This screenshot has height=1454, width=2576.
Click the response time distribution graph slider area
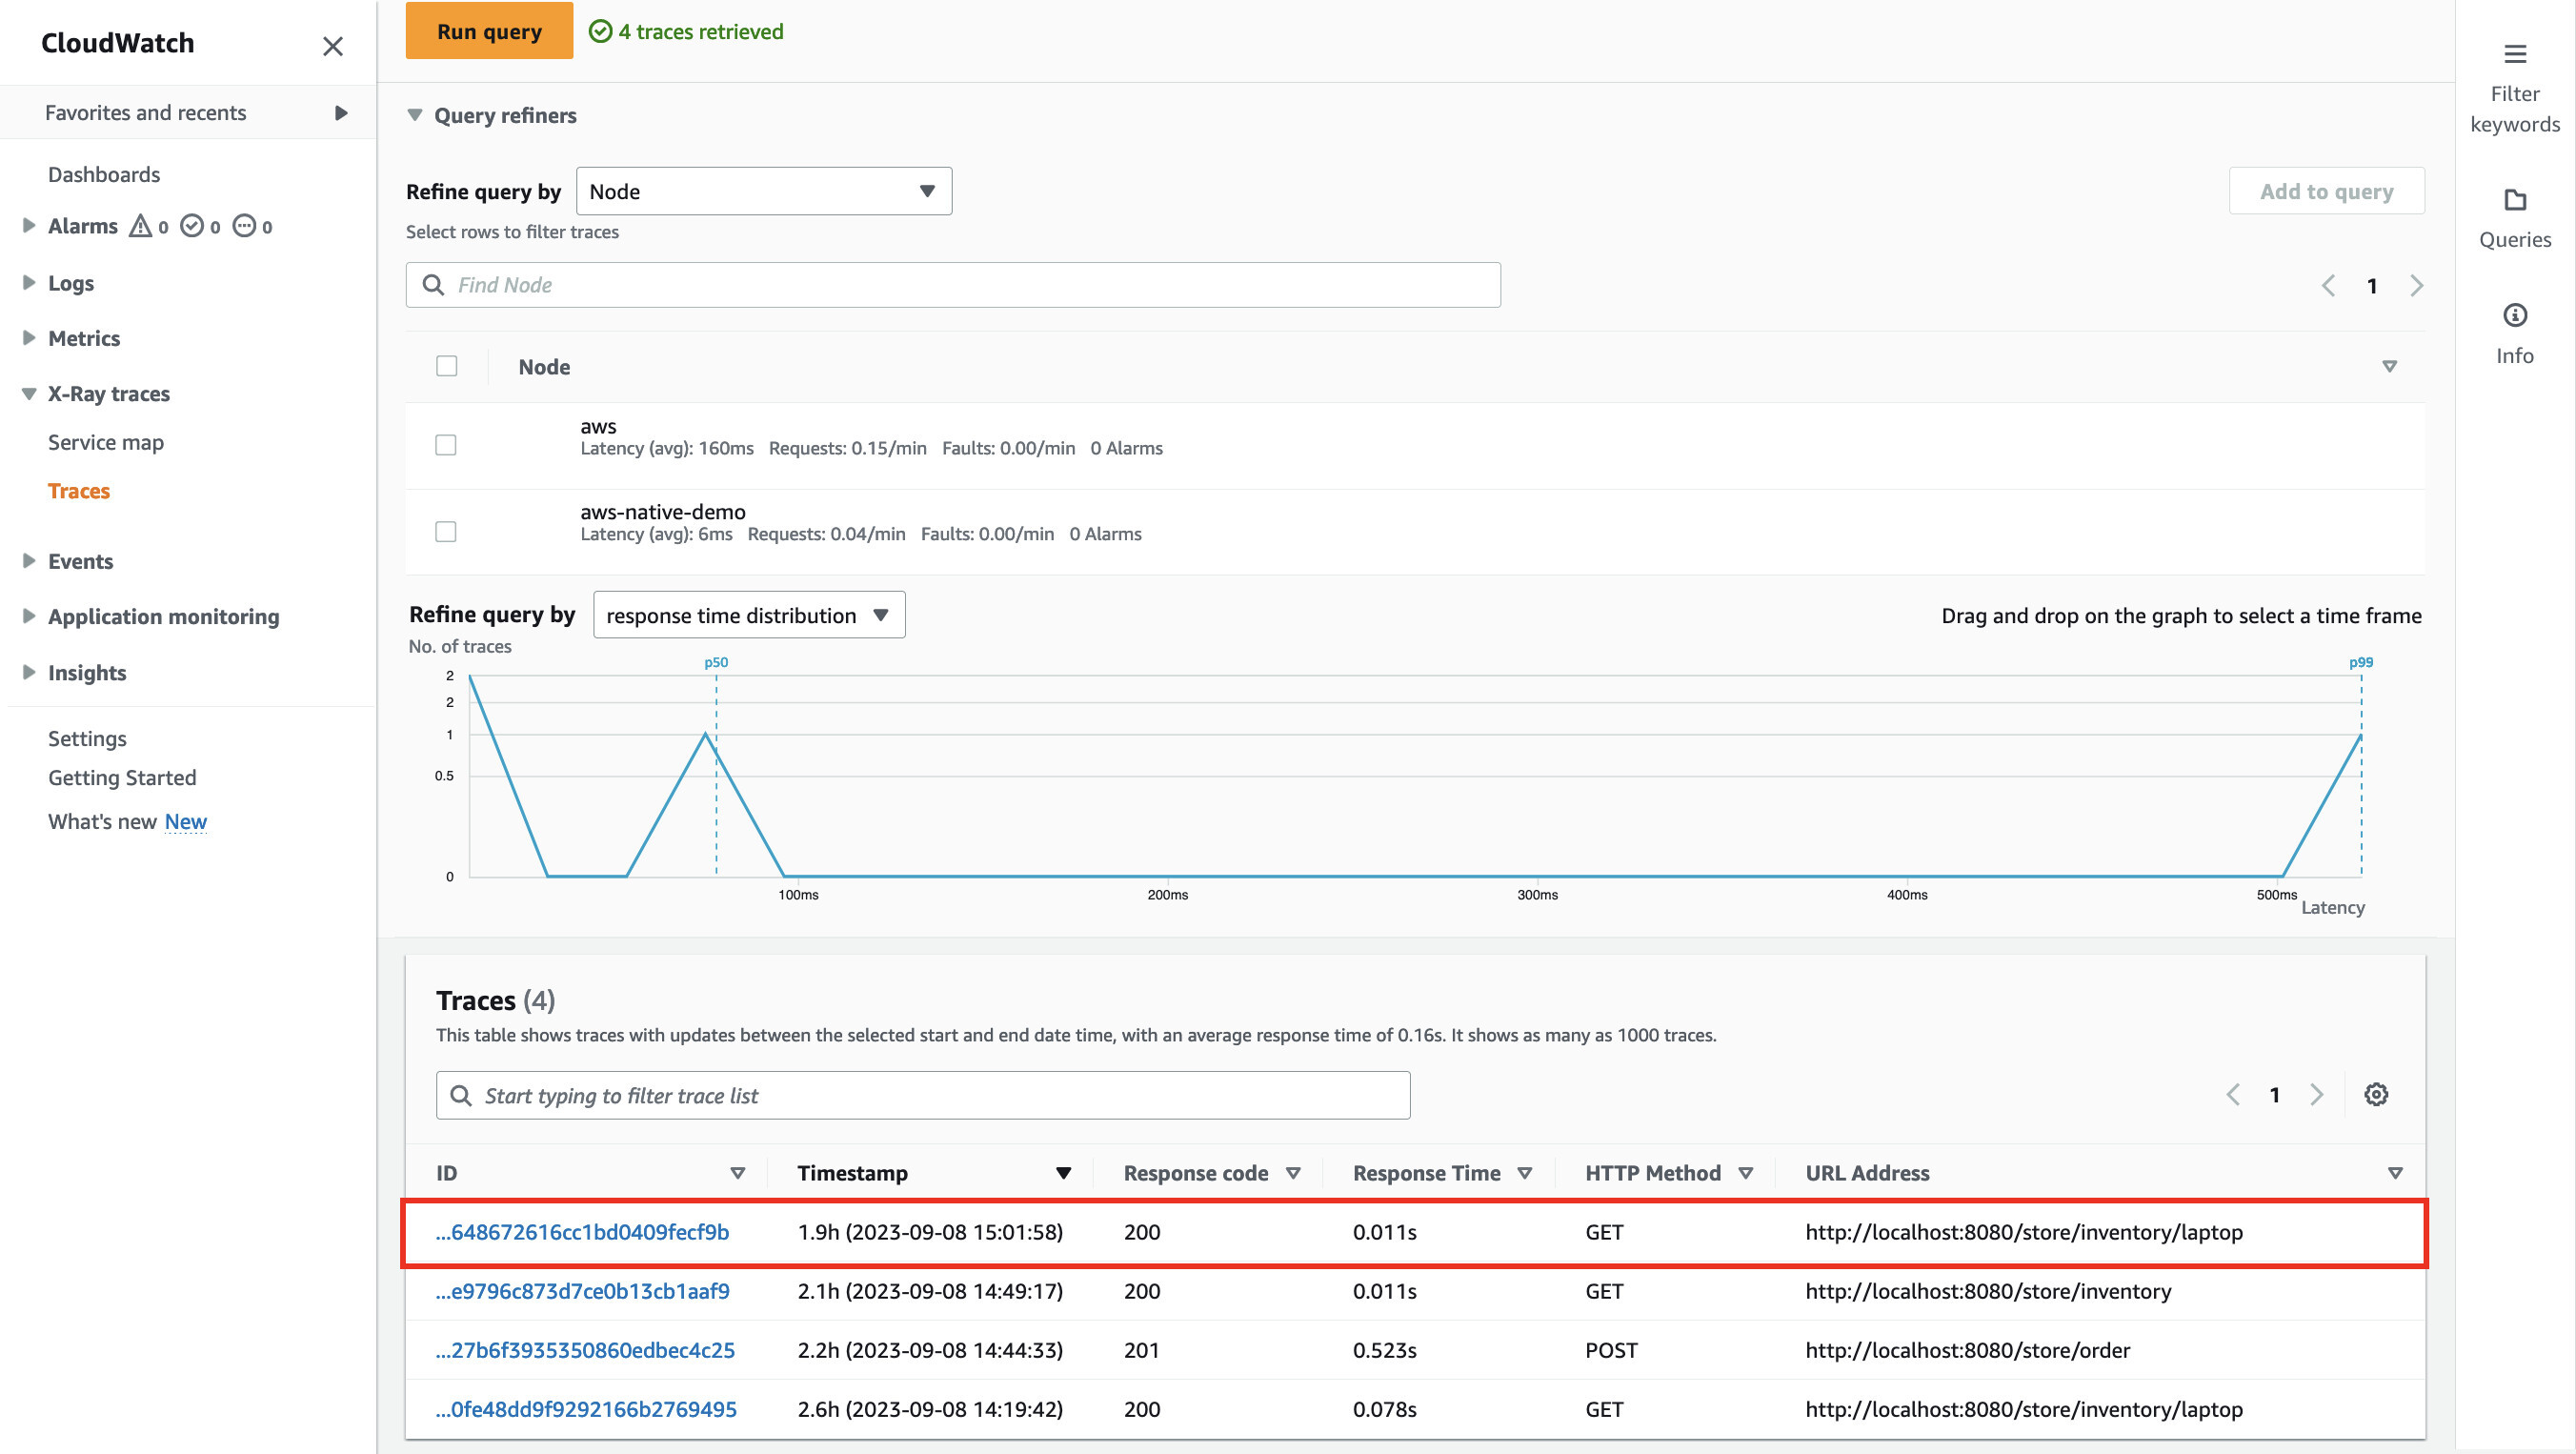coord(1414,780)
